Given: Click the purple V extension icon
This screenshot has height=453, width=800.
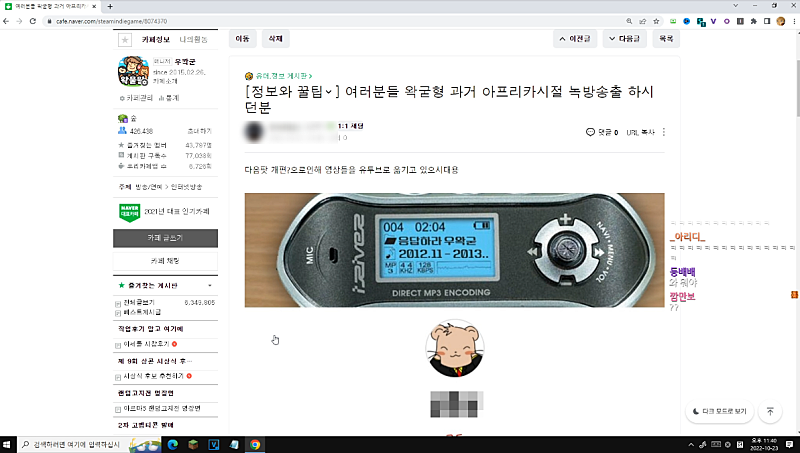Looking at the screenshot, I should 713,21.
